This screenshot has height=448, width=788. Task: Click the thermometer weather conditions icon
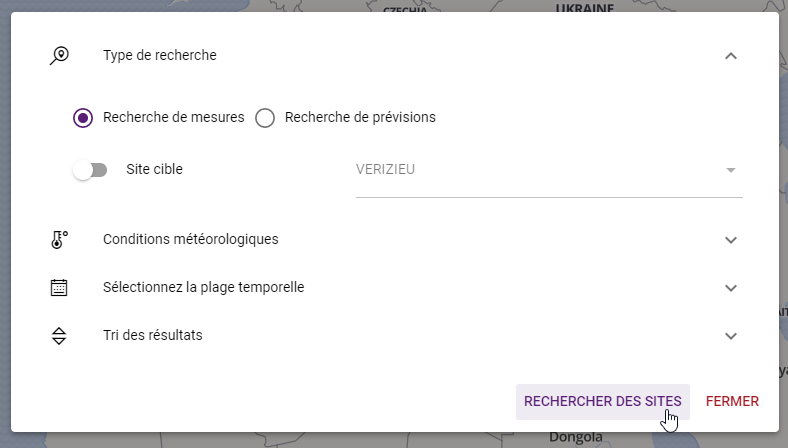click(59, 239)
